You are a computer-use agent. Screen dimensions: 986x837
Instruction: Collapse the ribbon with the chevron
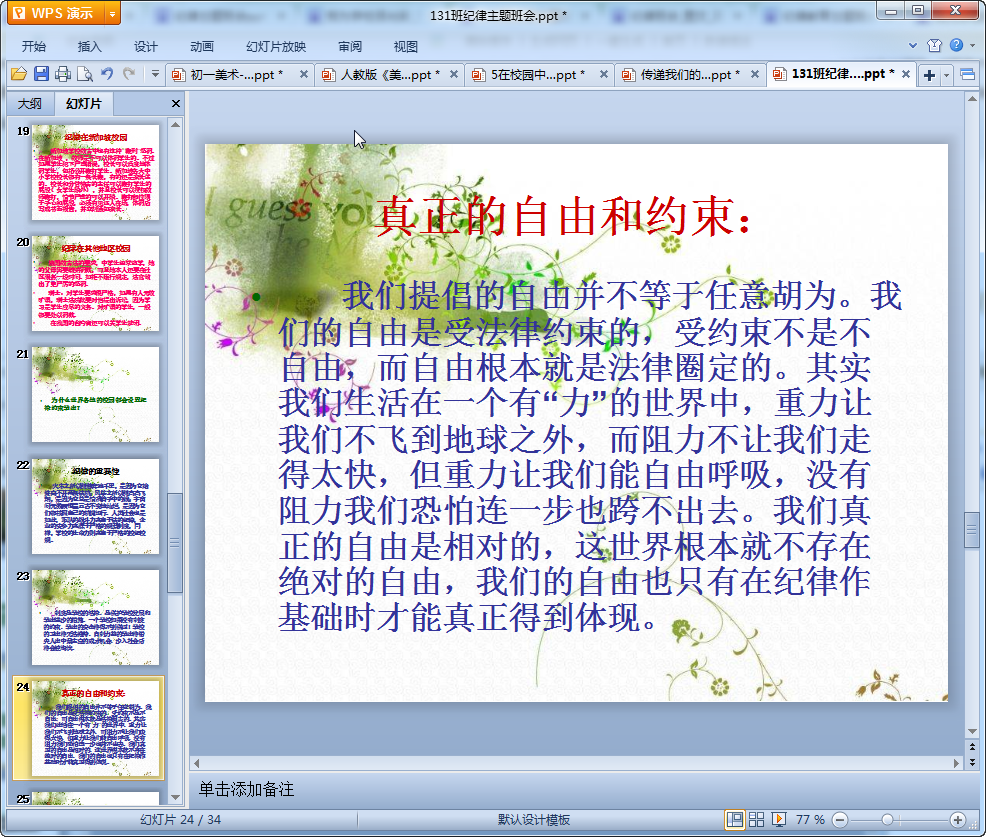(913, 45)
